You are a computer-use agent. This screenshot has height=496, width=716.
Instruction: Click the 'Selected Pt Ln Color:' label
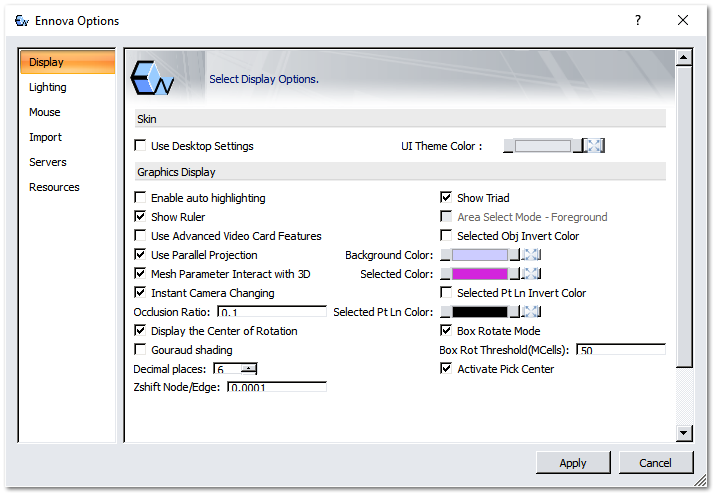point(383,312)
